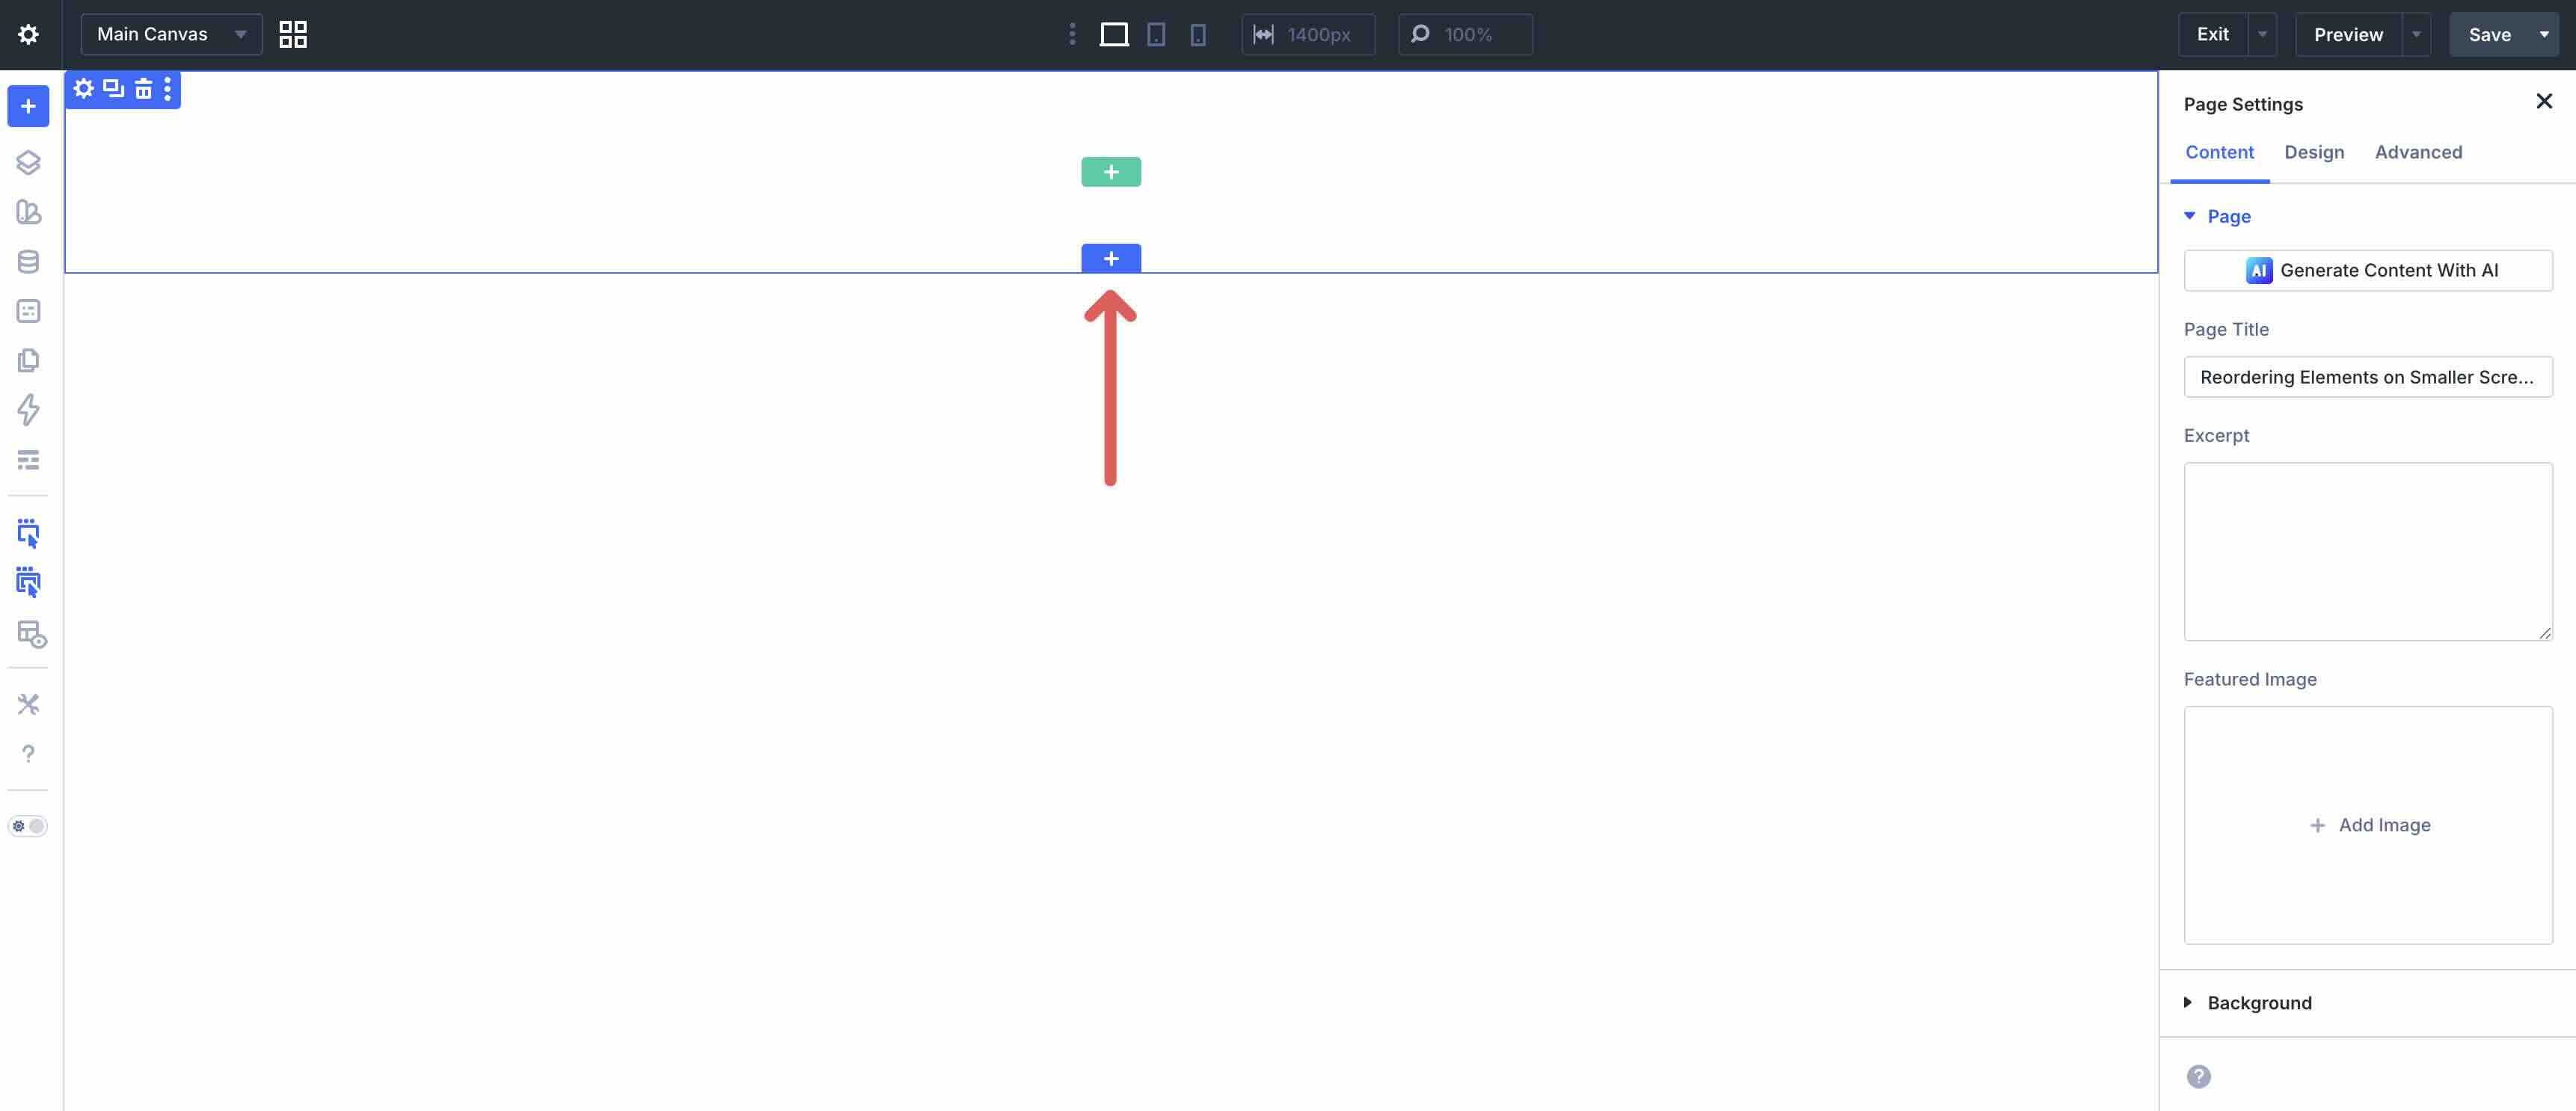Open the Layers outline panel
This screenshot has height=1111, width=2576.
click(28, 162)
